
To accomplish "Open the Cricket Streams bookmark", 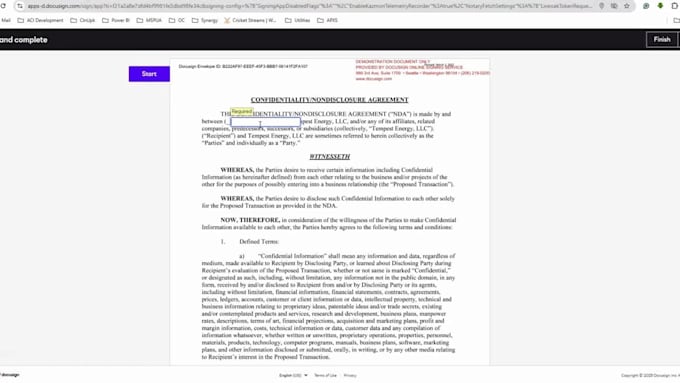I will click(x=250, y=20).
